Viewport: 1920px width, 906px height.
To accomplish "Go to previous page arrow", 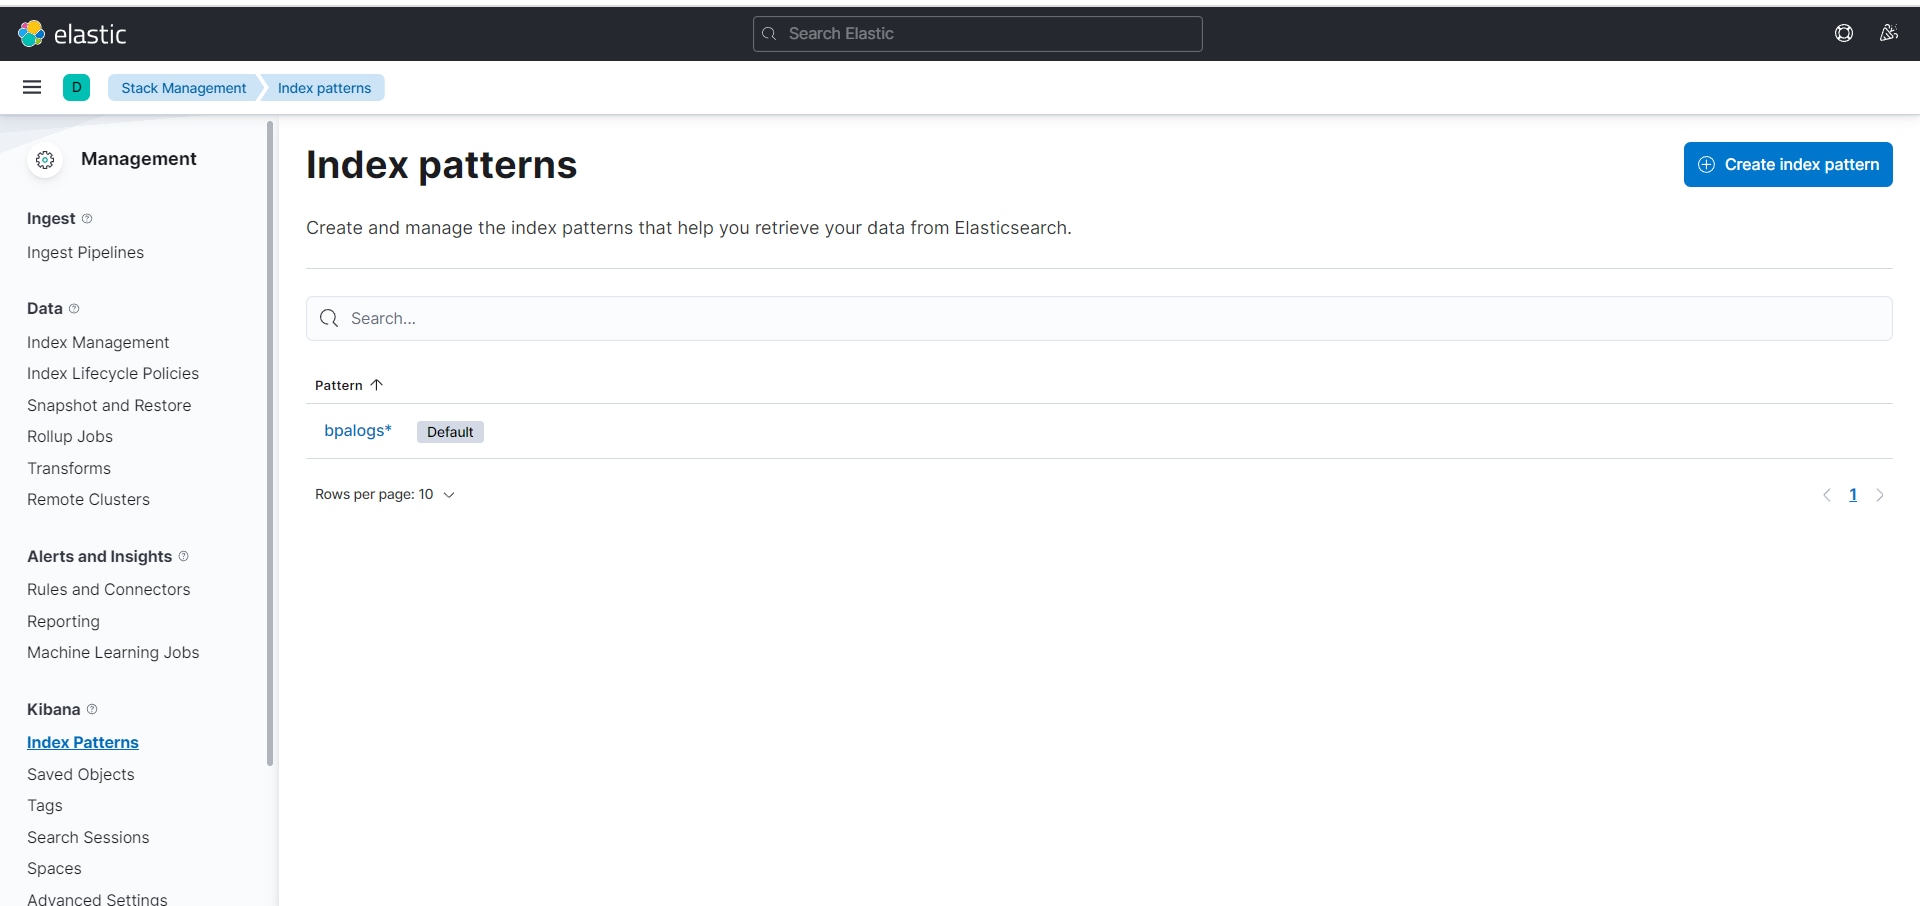I will [x=1827, y=495].
